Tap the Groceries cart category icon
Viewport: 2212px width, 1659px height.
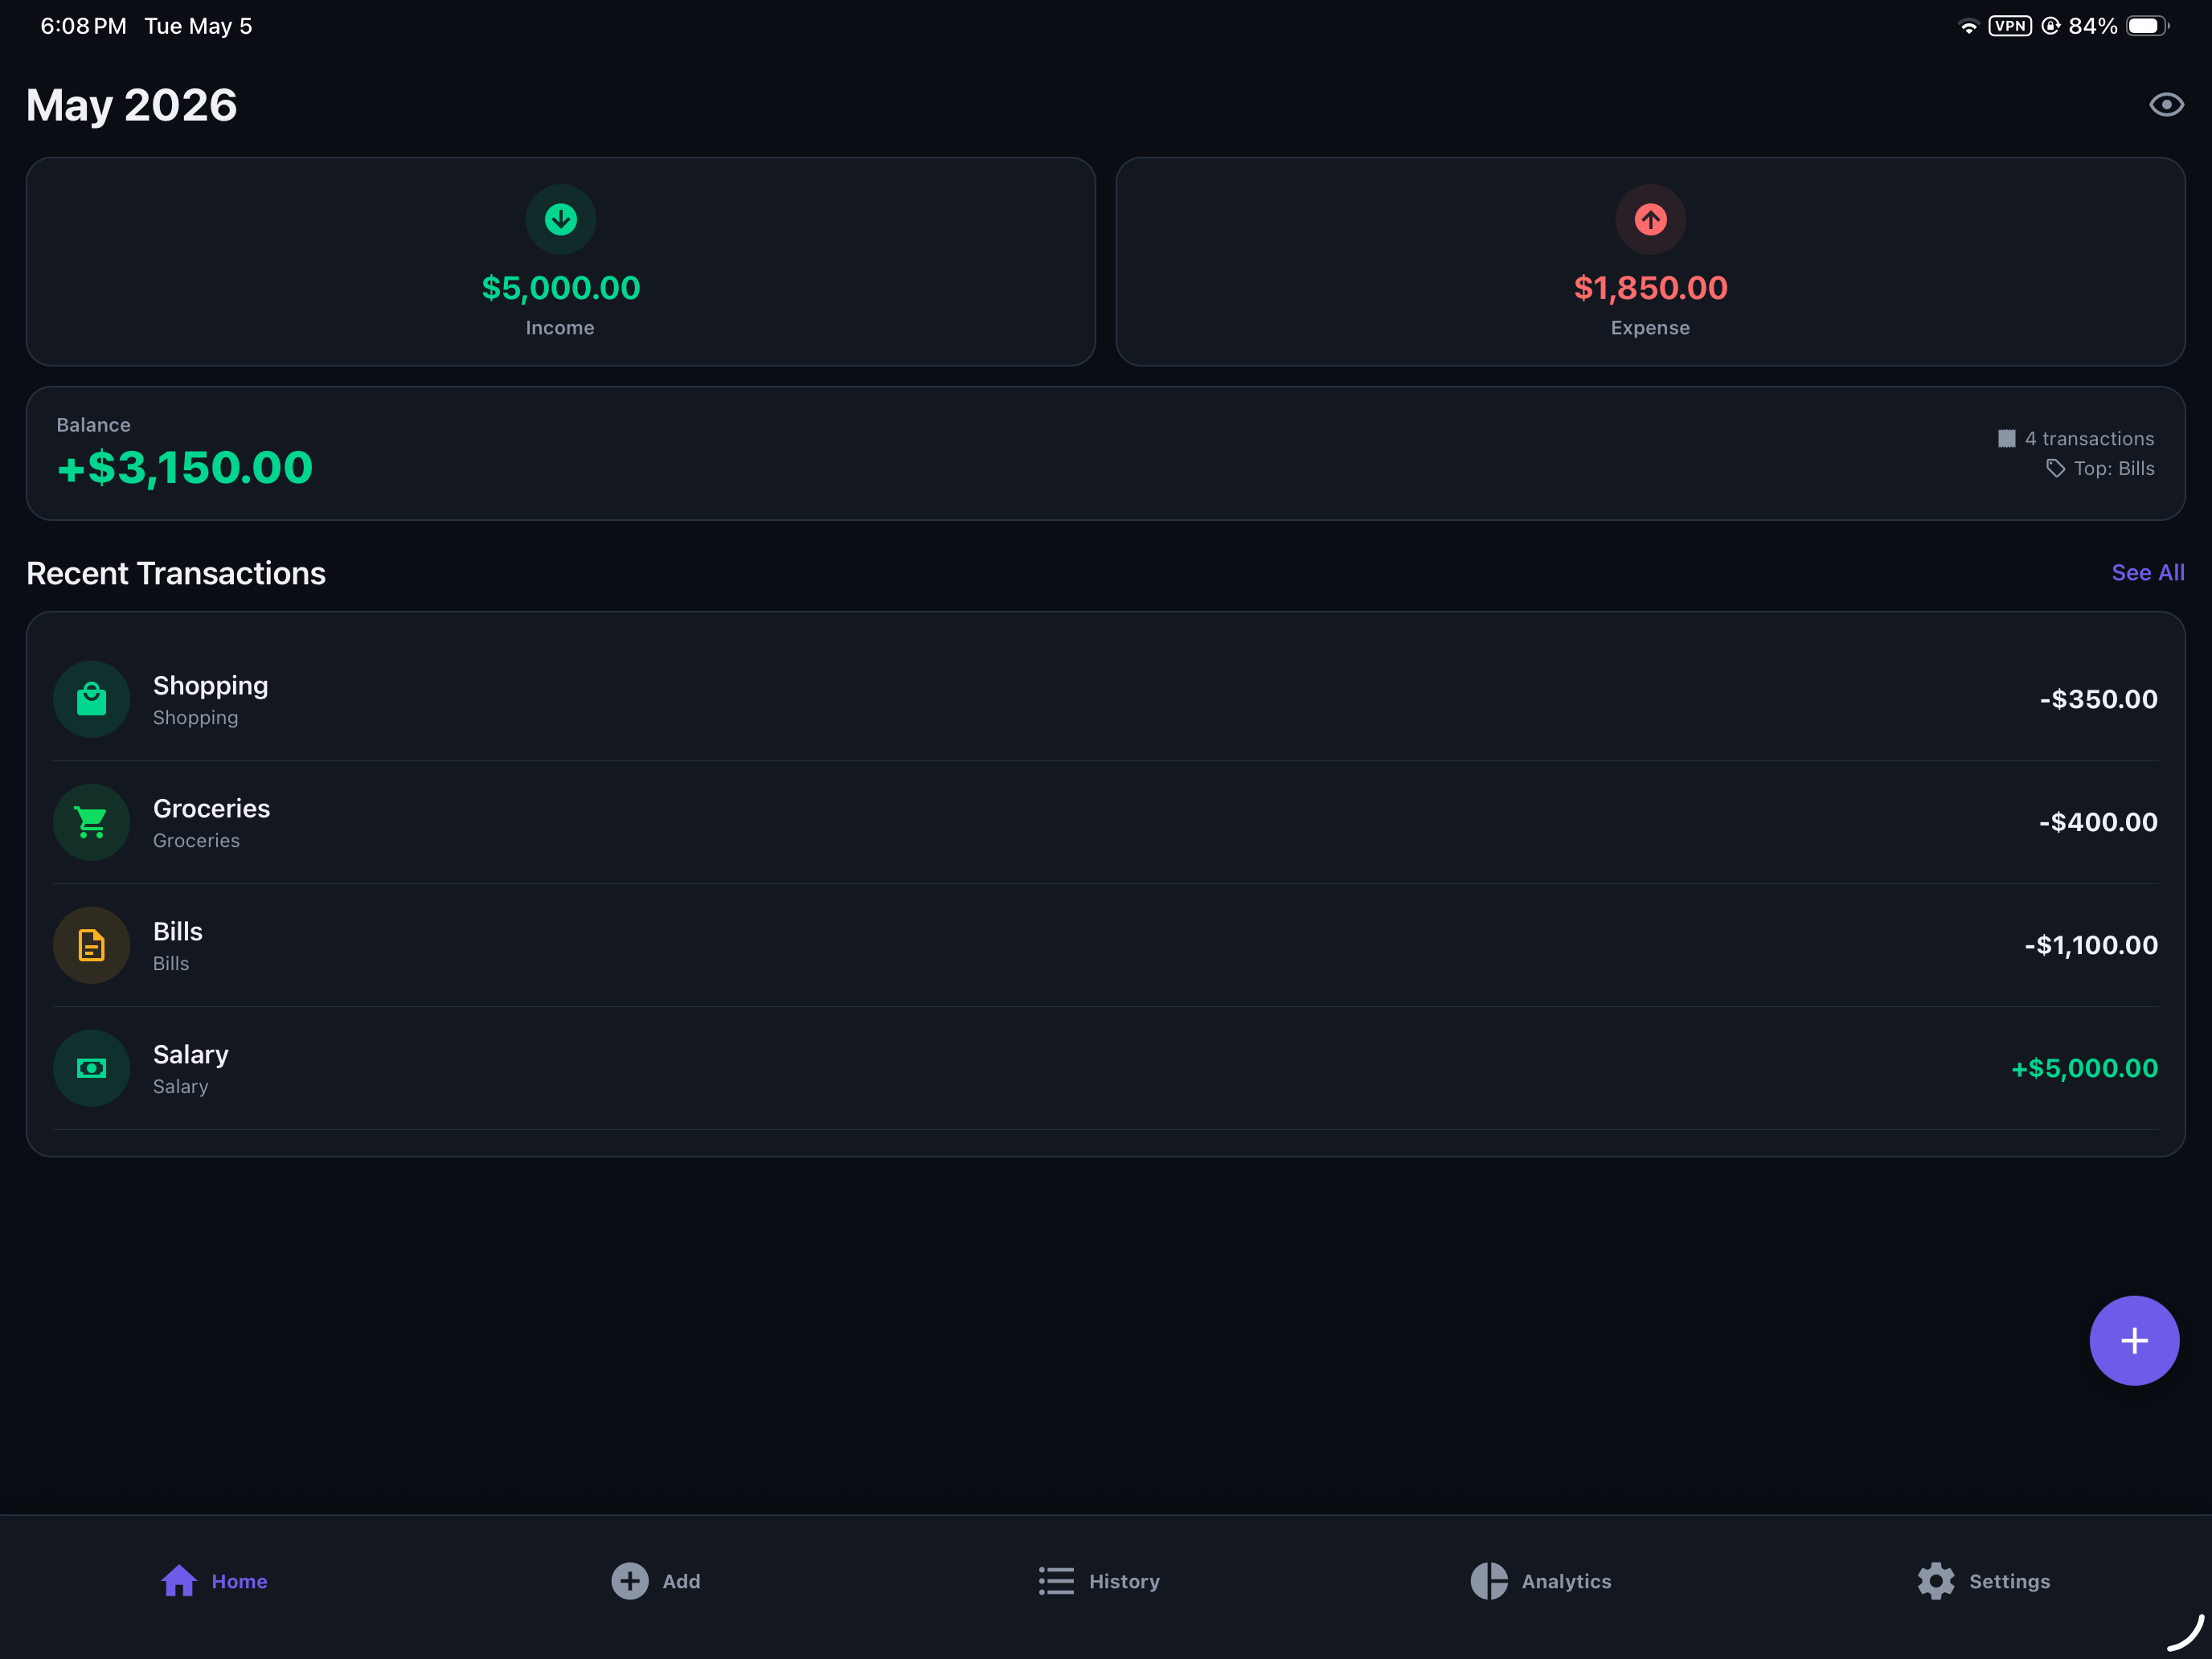(91, 822)
